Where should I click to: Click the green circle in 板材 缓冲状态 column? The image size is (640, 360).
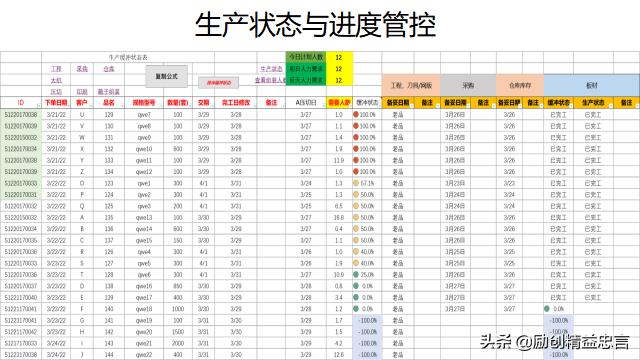[x=547, y=309]
